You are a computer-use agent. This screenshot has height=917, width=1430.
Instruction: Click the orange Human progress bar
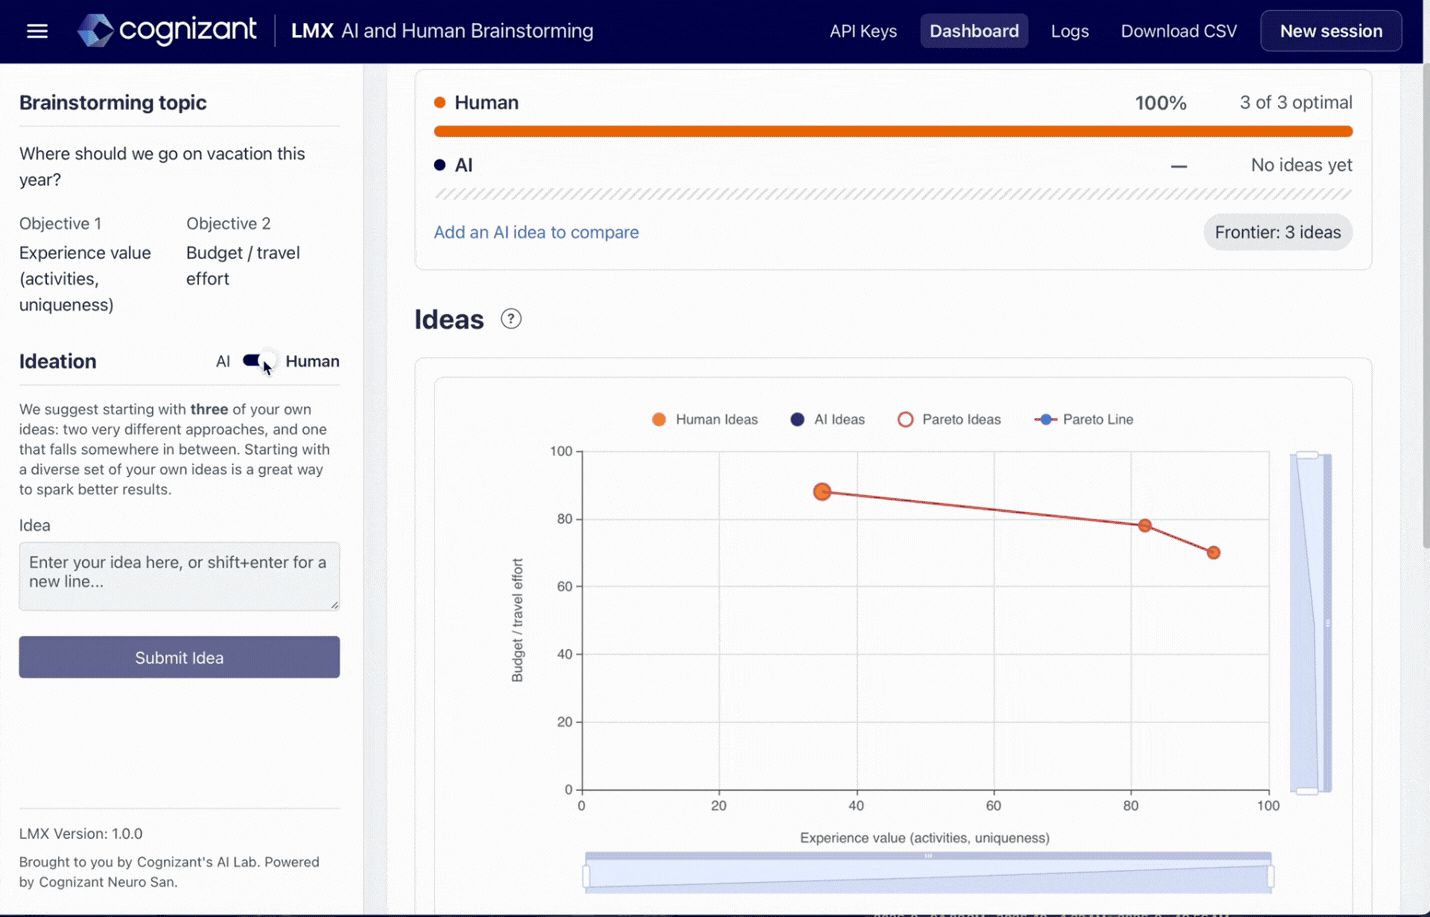click(x=893, y=131)
